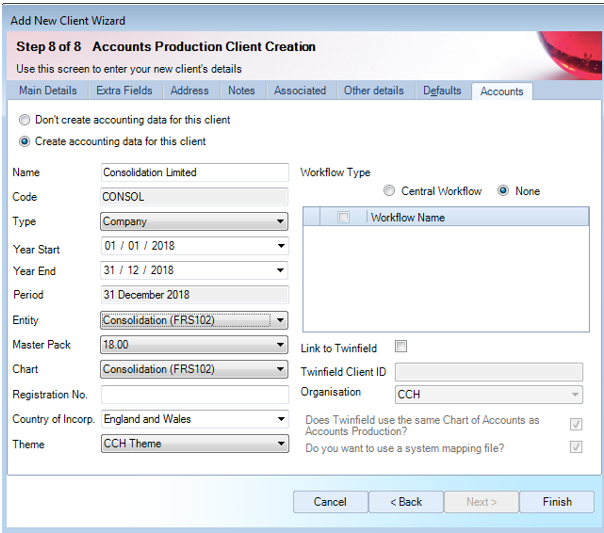Click Finish to complete the wizard
604x533 pixels.
pos(557,502)
